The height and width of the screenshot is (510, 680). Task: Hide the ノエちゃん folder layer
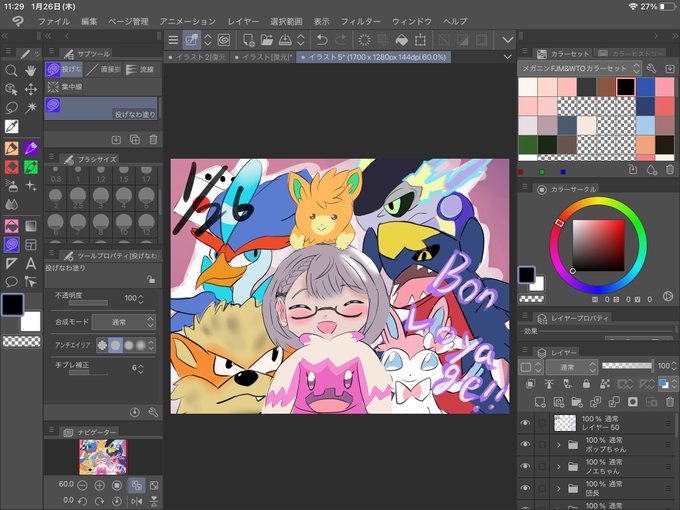[x=525, y=466]
